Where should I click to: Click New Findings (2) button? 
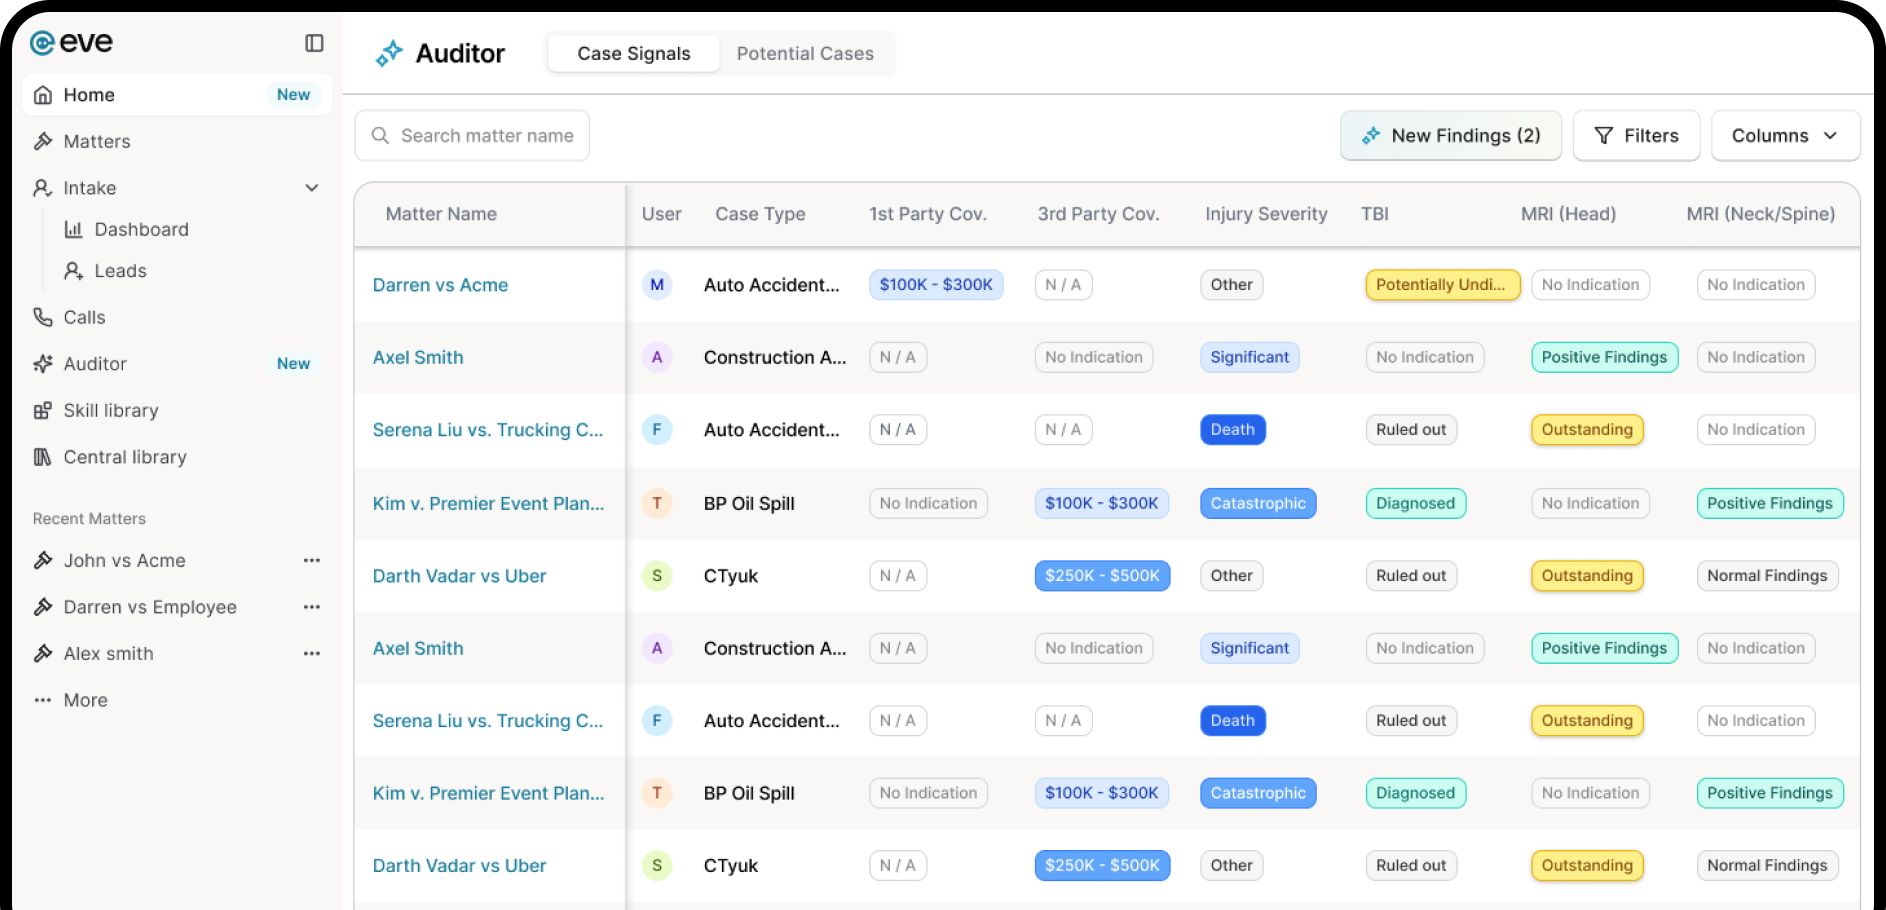pyautogui.click(x=1451, y=136)
